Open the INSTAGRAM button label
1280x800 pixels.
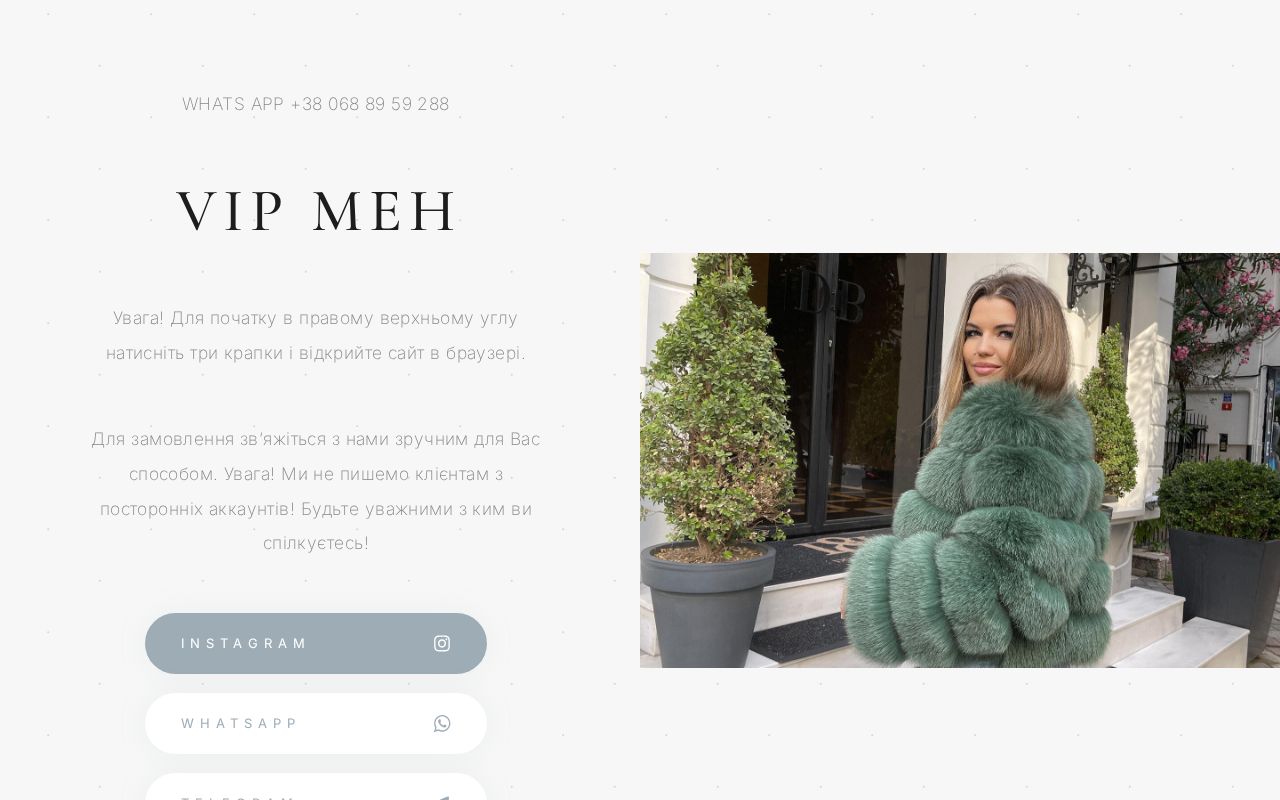[x=244, y=643]
